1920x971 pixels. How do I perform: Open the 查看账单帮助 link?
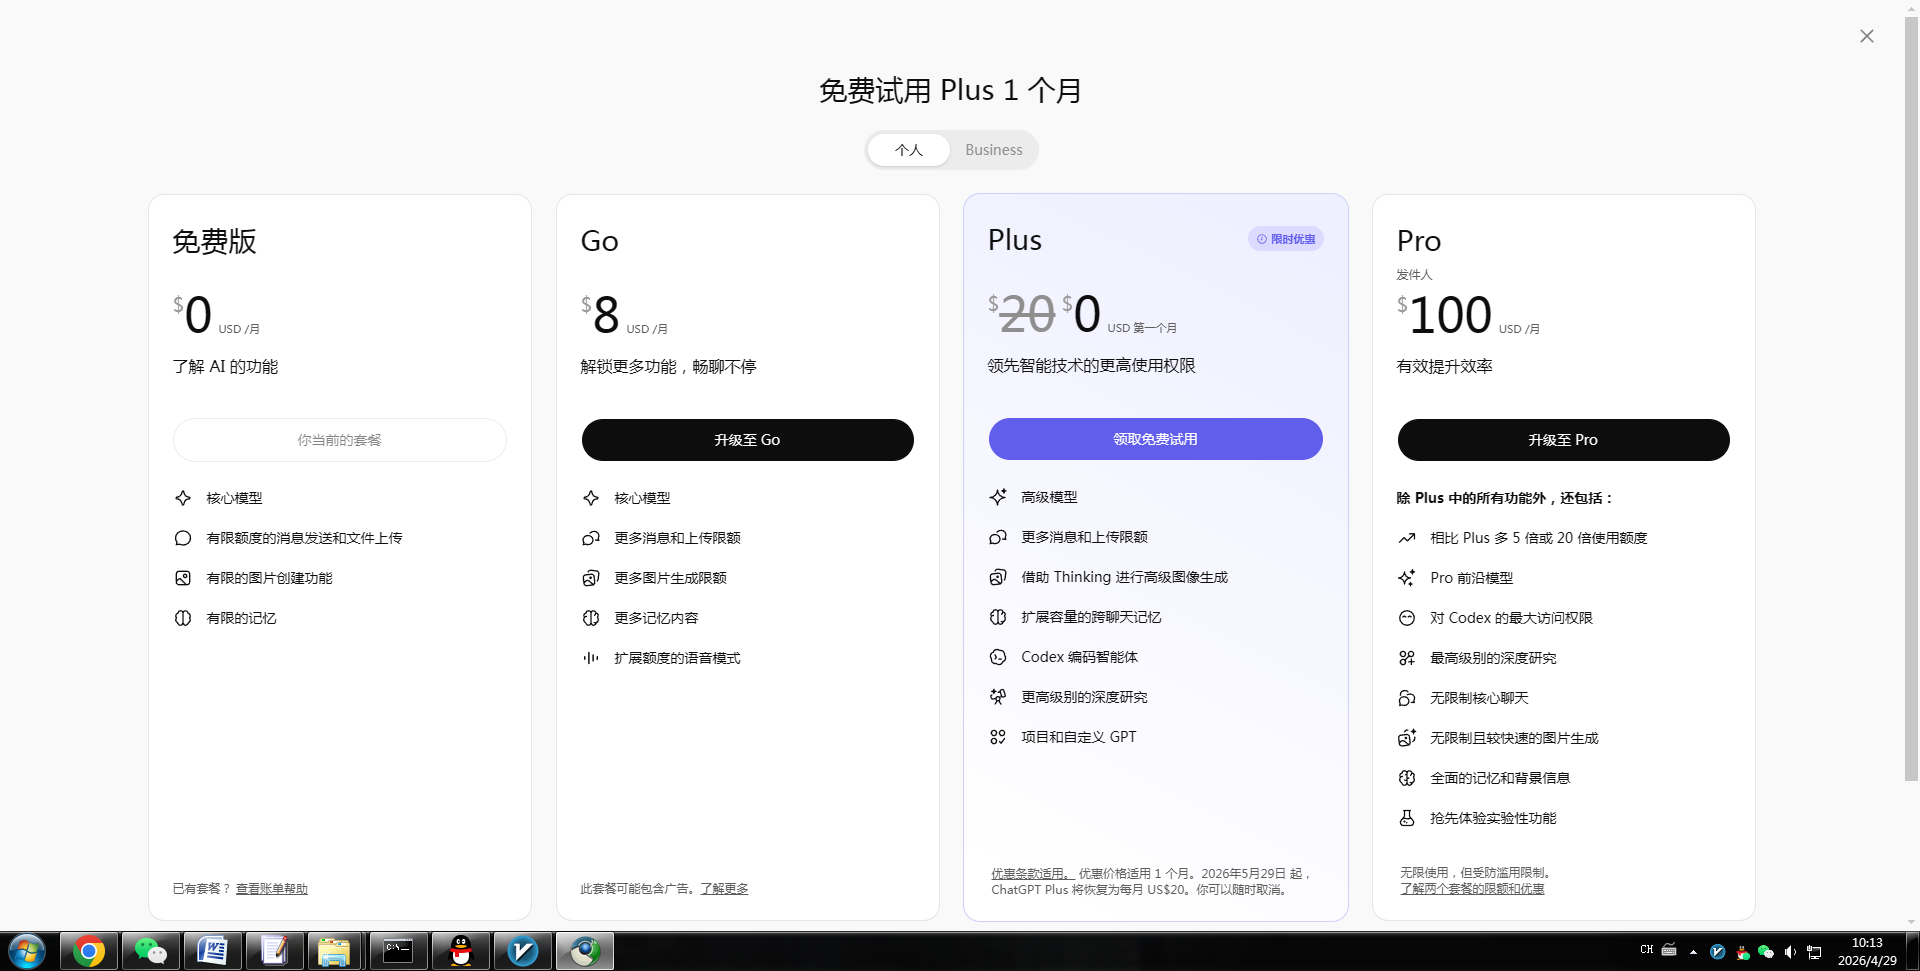click(x=272, y=889)
